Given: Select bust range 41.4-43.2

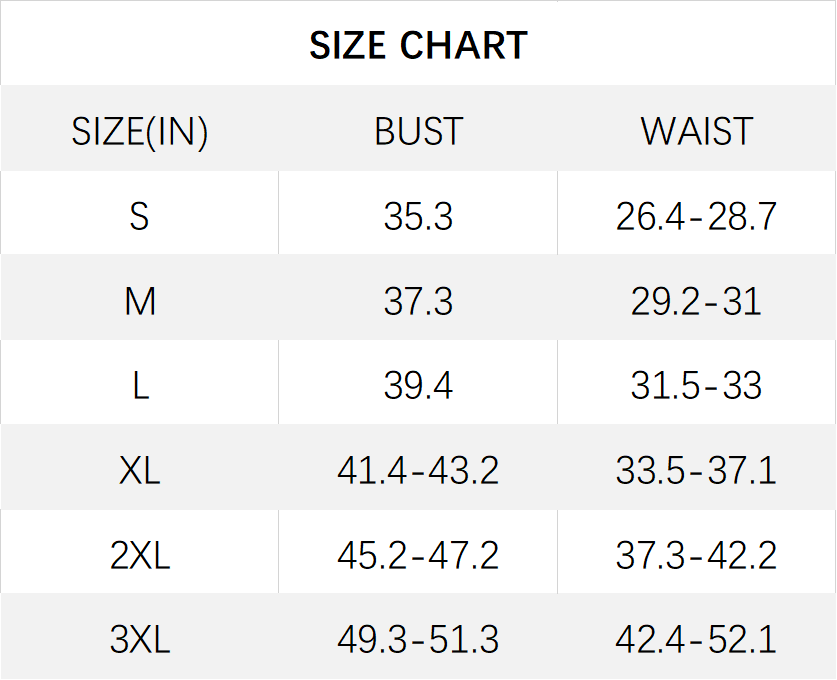Looking at the screenshot, I should click(x=418, y=471).
